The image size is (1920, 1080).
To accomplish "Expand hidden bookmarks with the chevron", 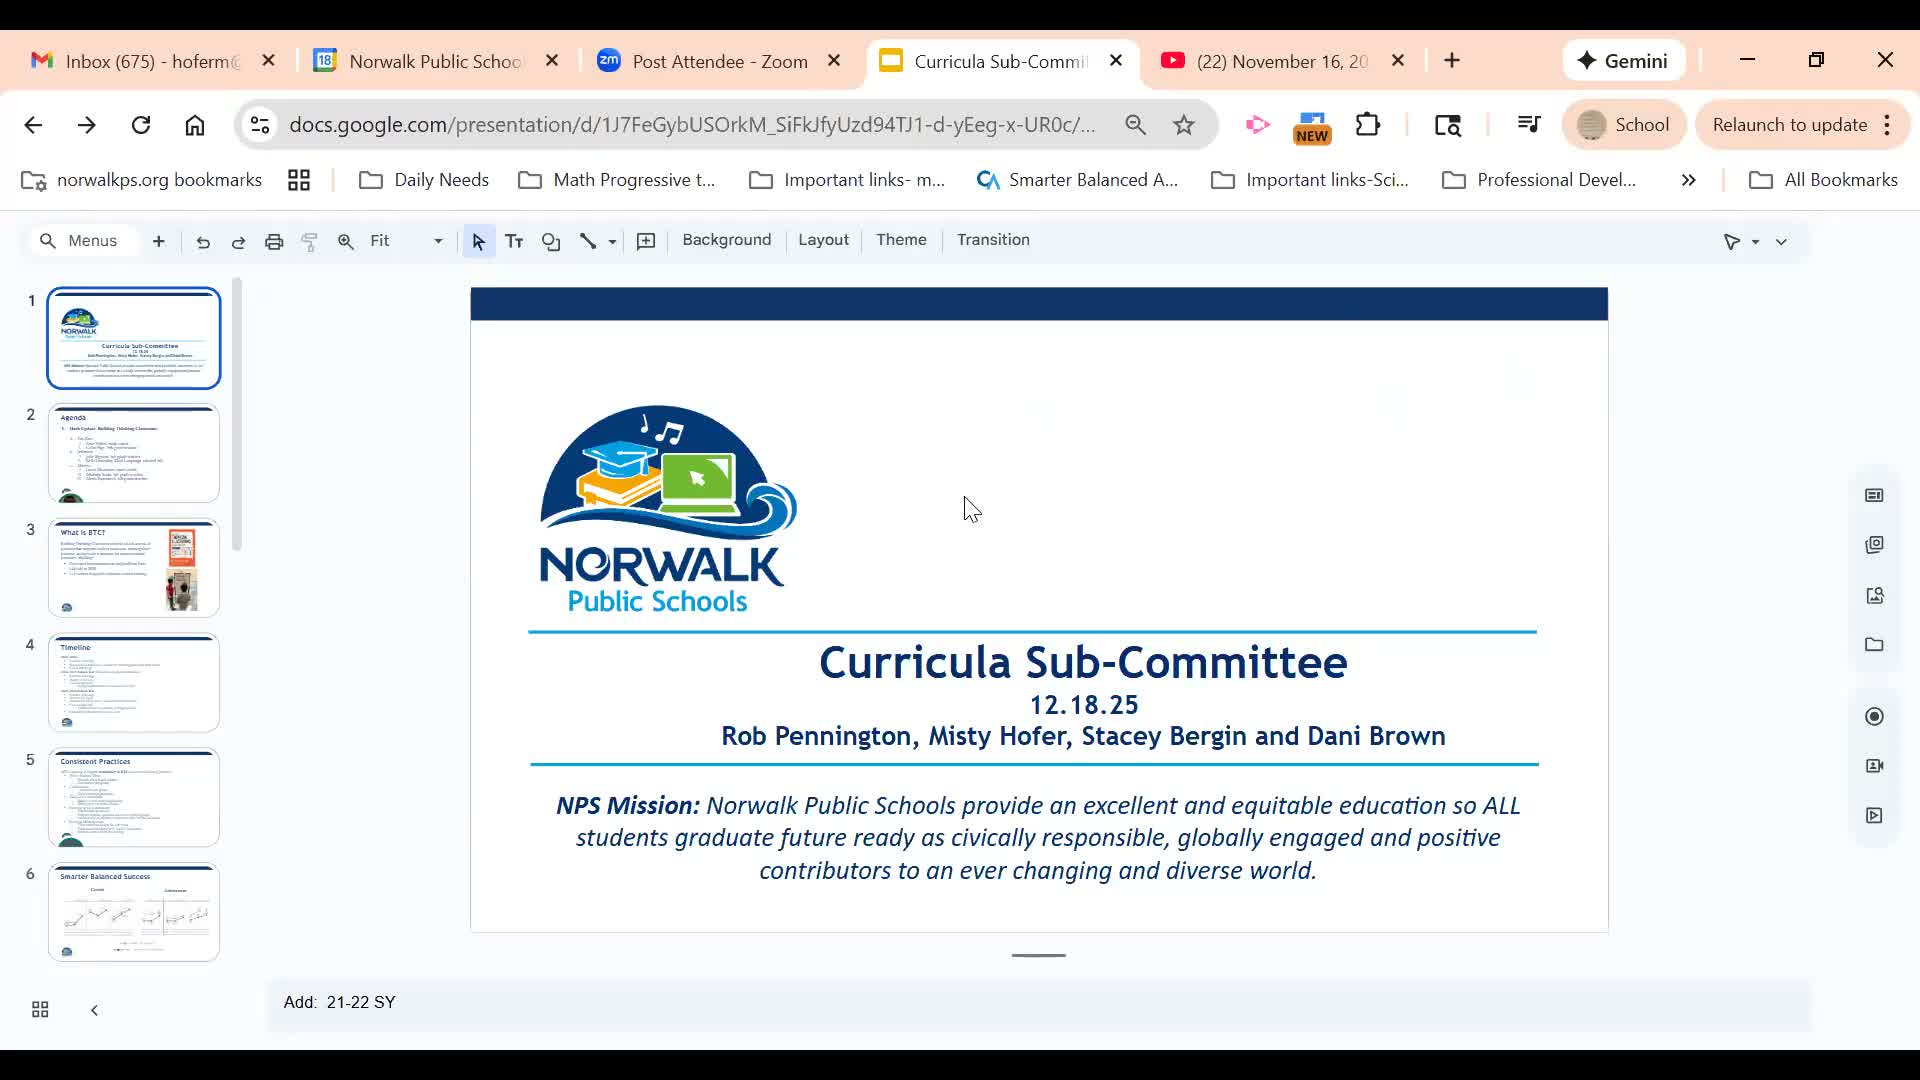I will [x=1688, y=180].
